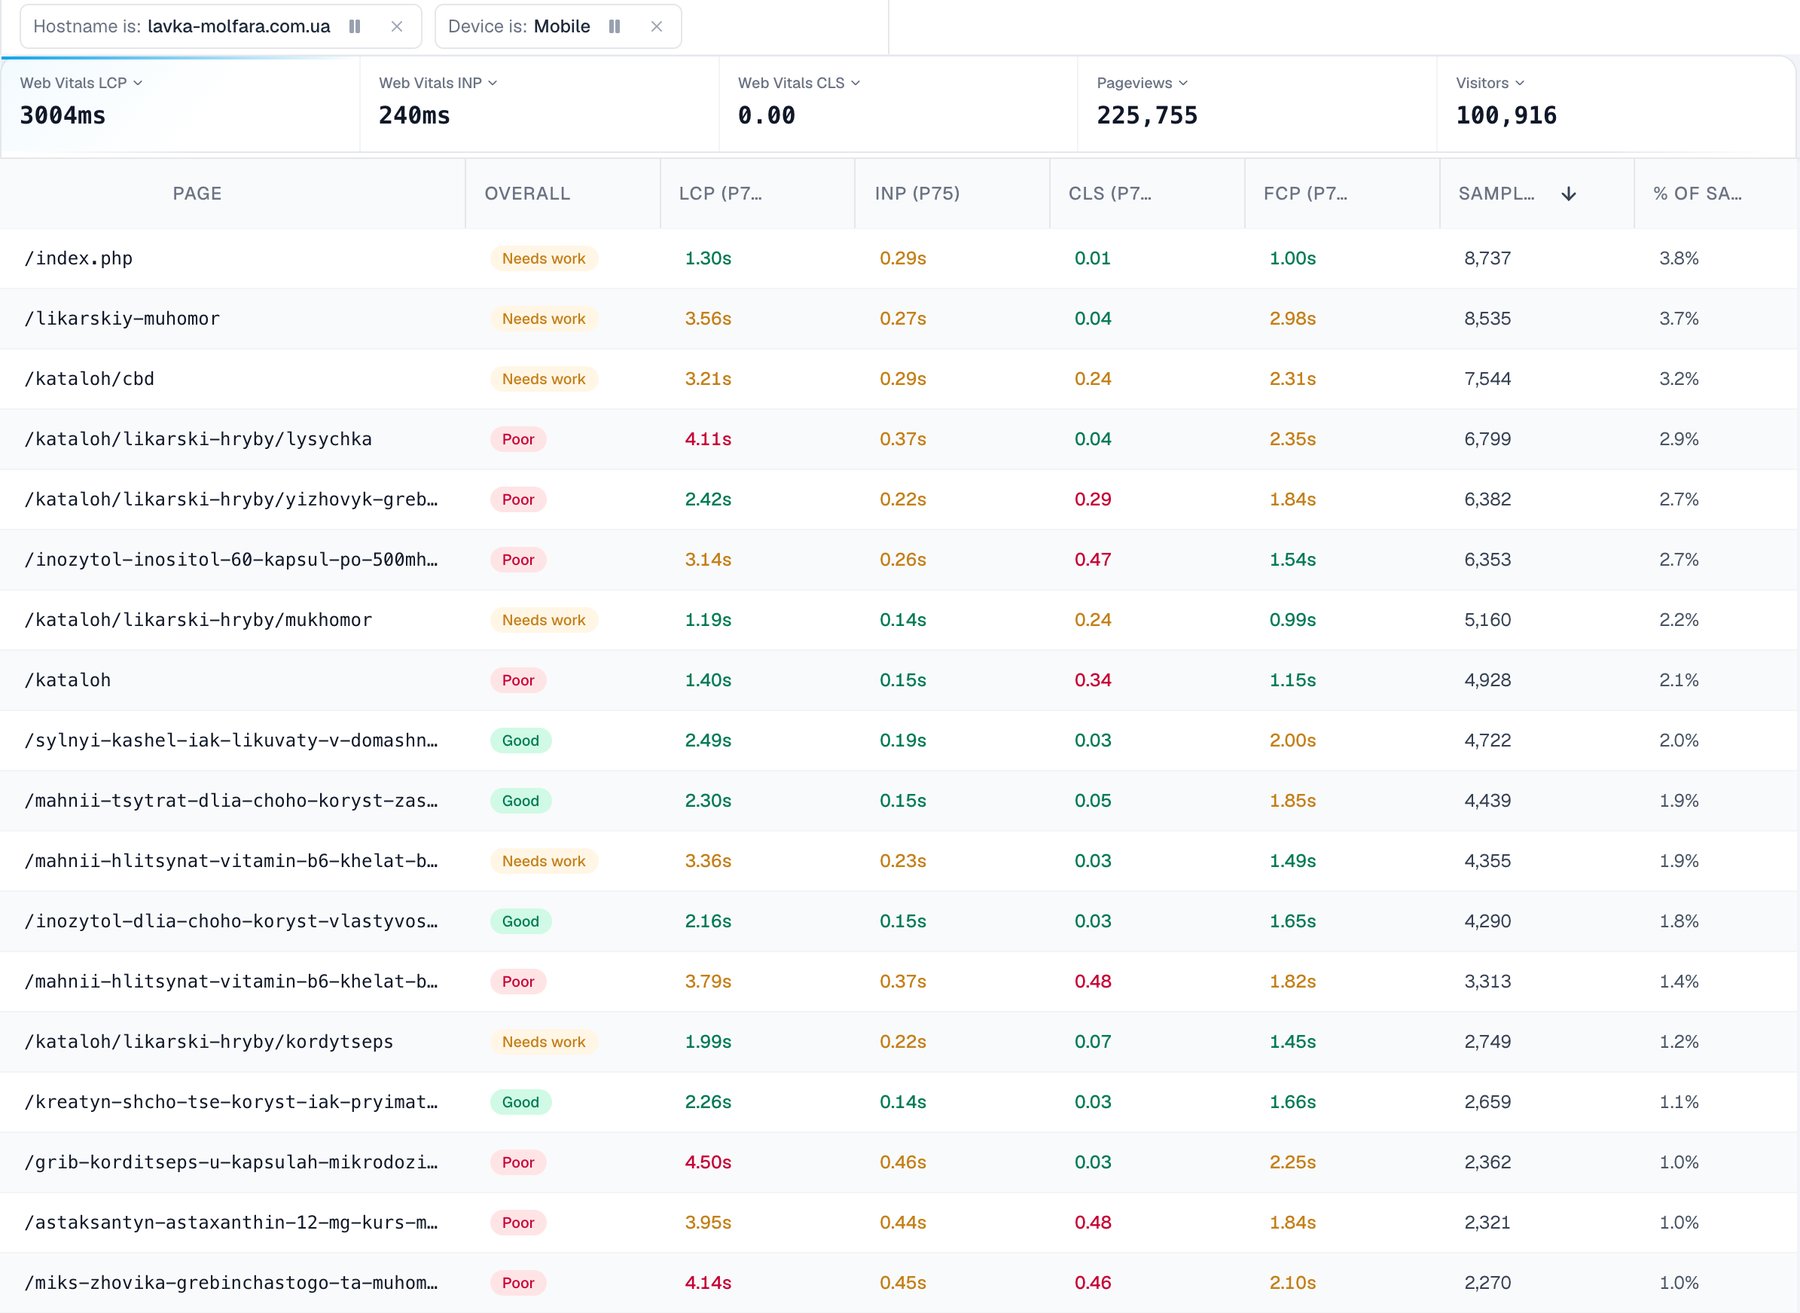Select the Visitors 100,916 card
This screenshot has height=1313, width=1800.
coord(1616,103)
